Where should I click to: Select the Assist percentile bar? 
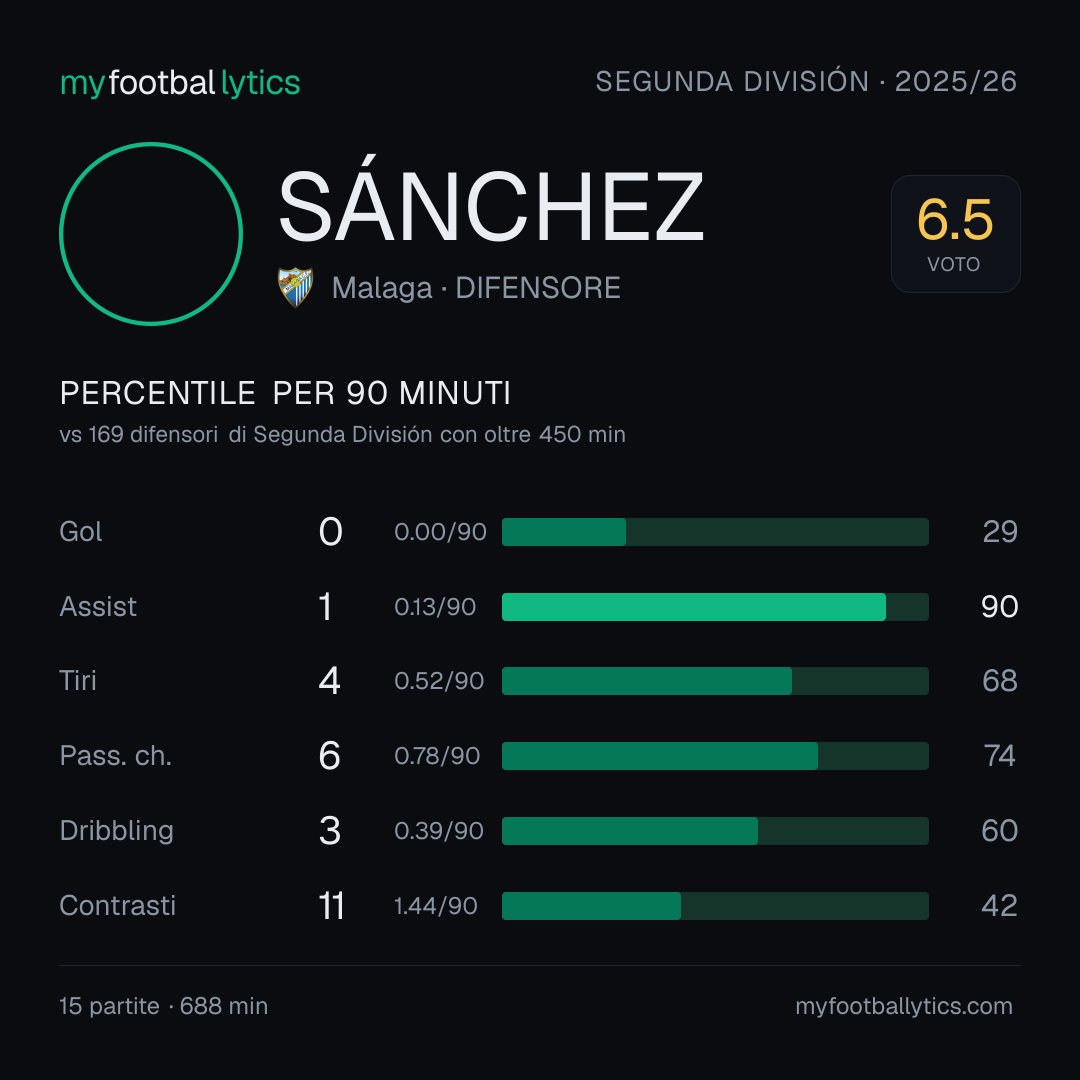coord(715,607)
